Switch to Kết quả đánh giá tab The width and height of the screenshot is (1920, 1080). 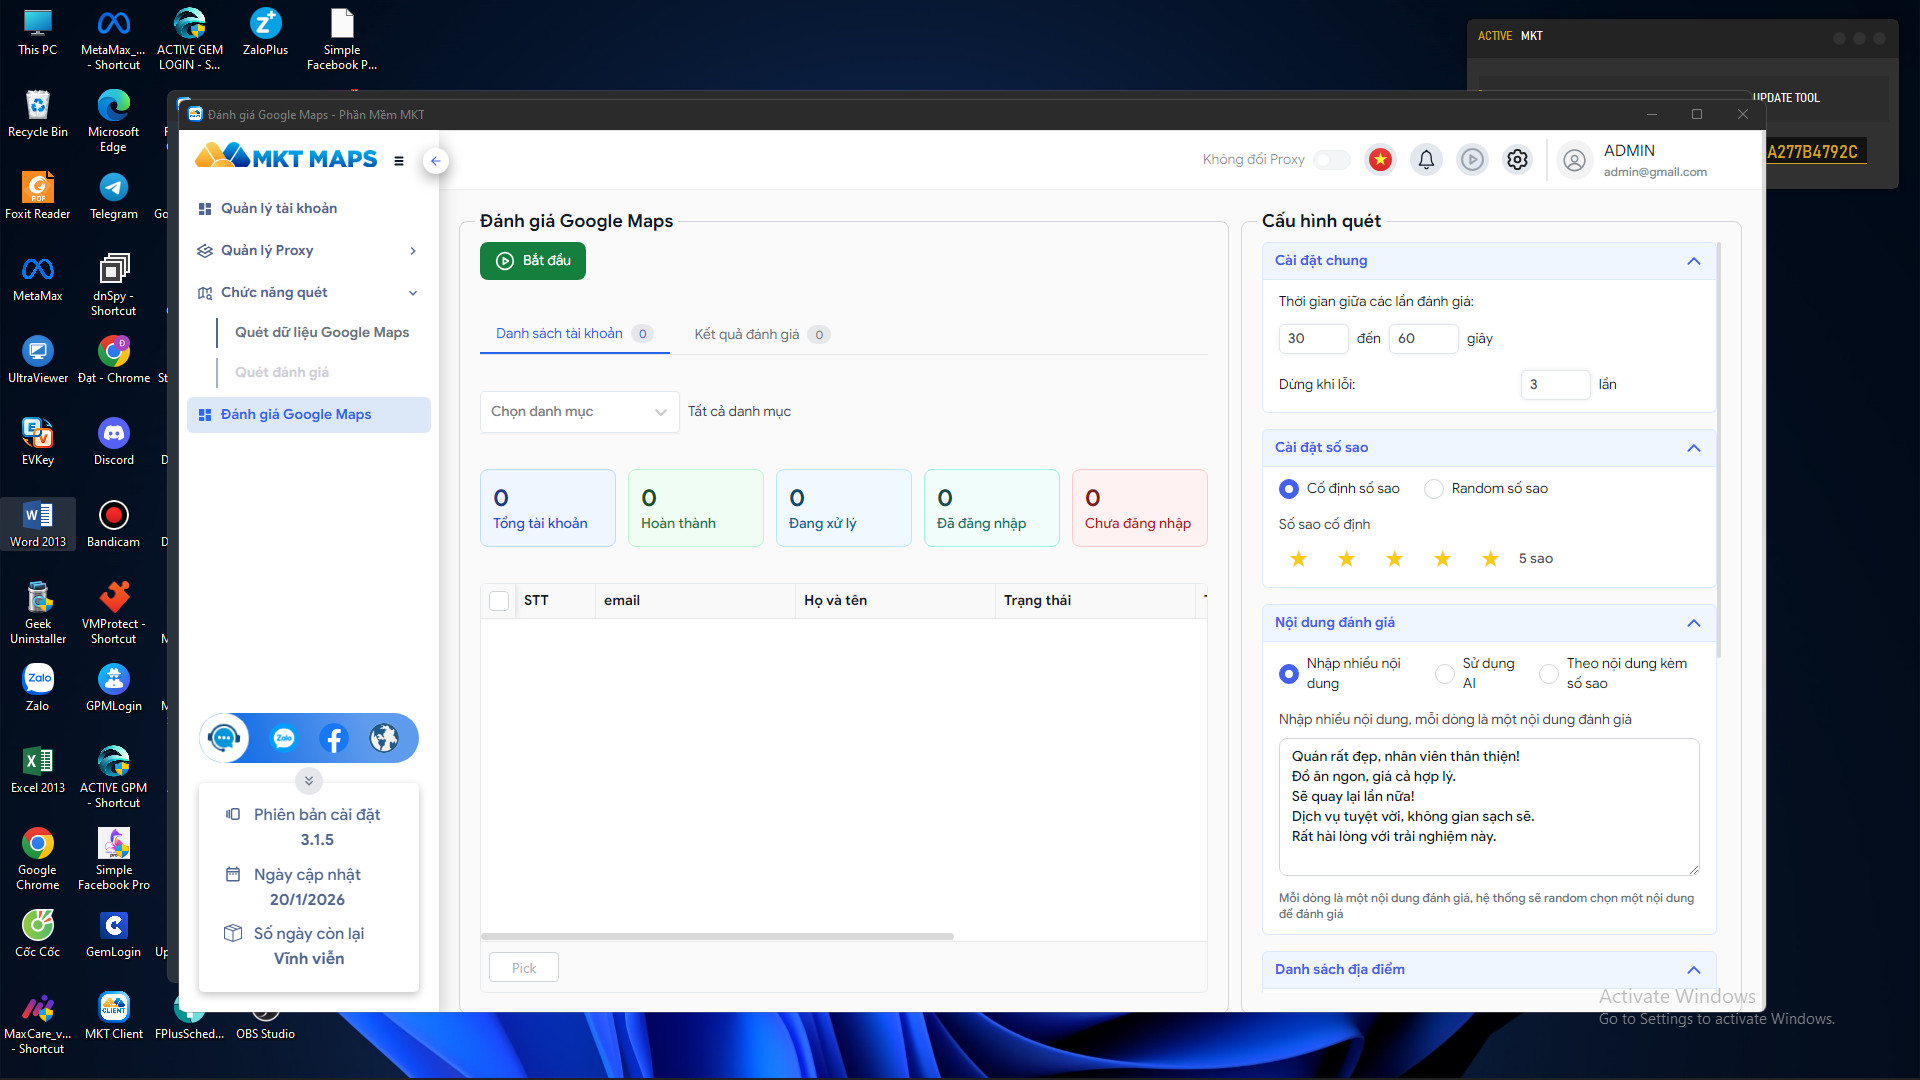point(760,334)
